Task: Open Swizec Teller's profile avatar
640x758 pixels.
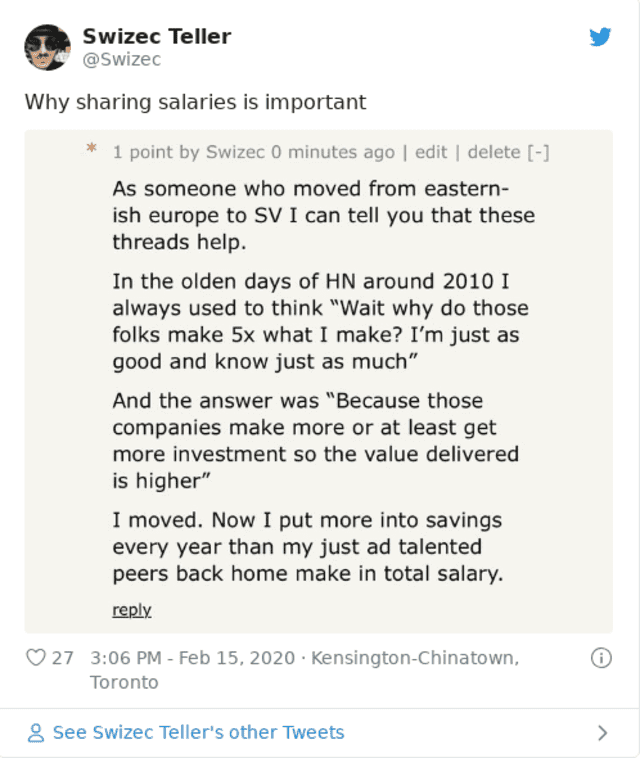Action: [47, 47]
